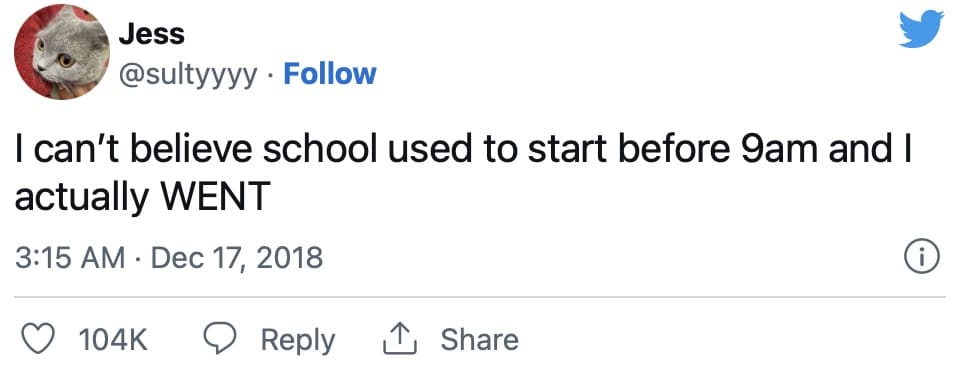Click the display name Jess
This screenshot has height=374, width=960.
click(151, 34)
